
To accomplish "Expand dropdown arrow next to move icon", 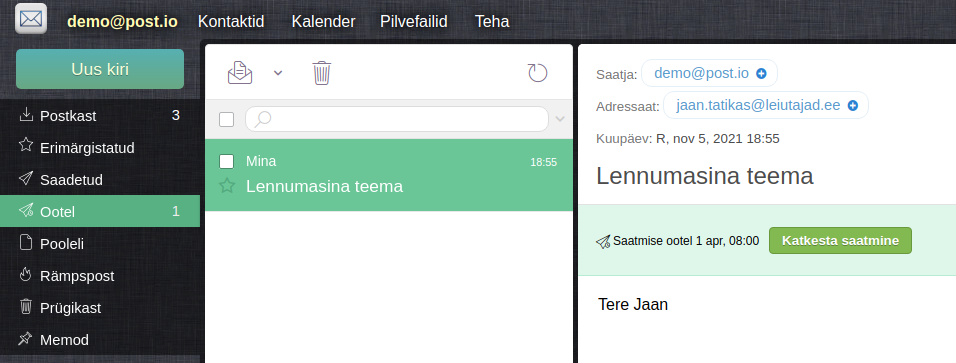I will (x=278, y=73).
